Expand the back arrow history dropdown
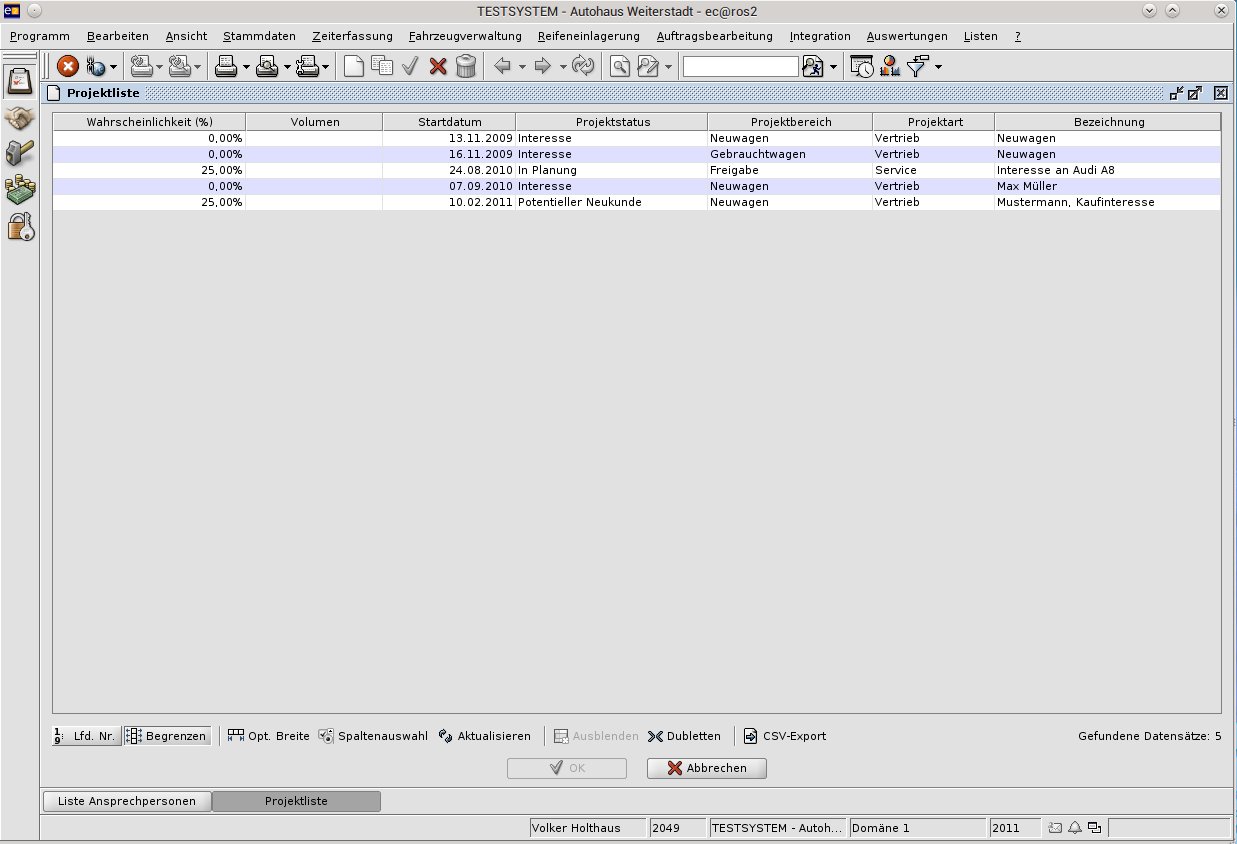 point(522,67)
